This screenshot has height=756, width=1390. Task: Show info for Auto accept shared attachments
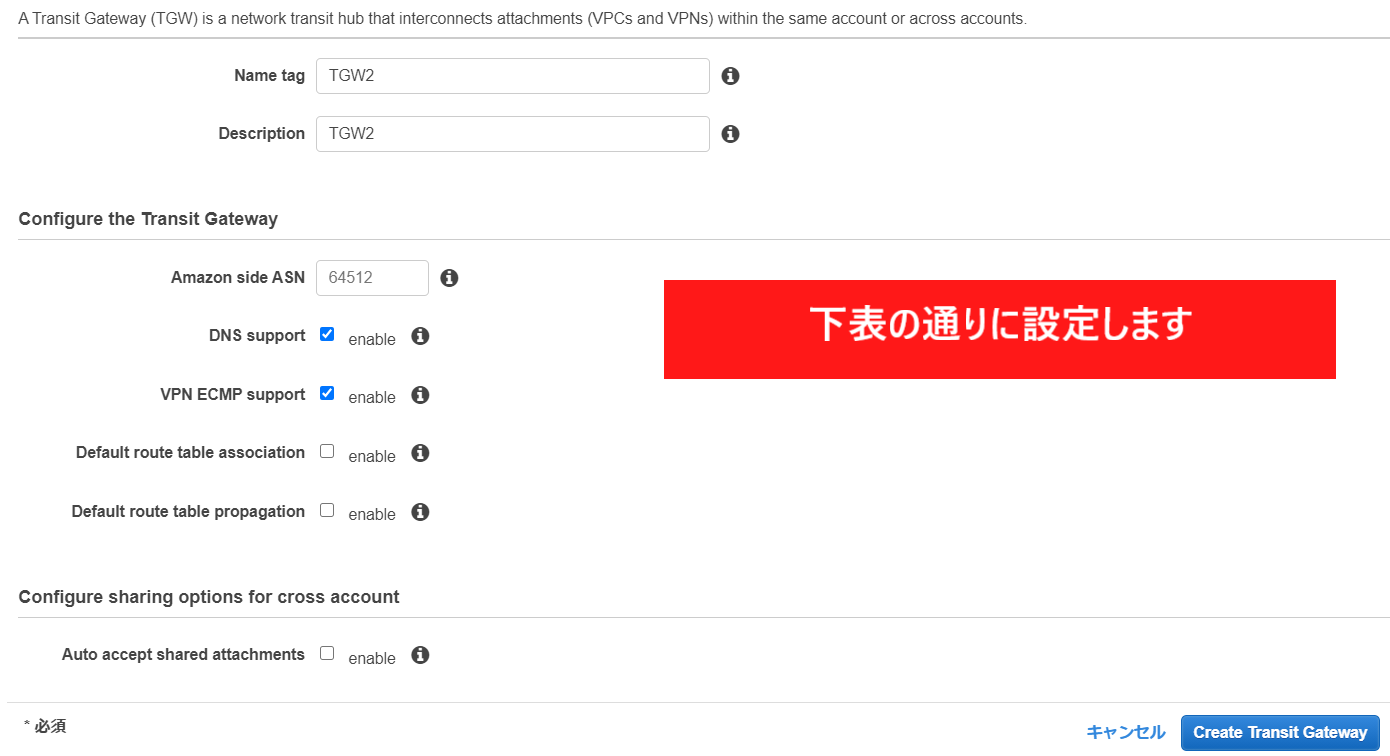420,655
